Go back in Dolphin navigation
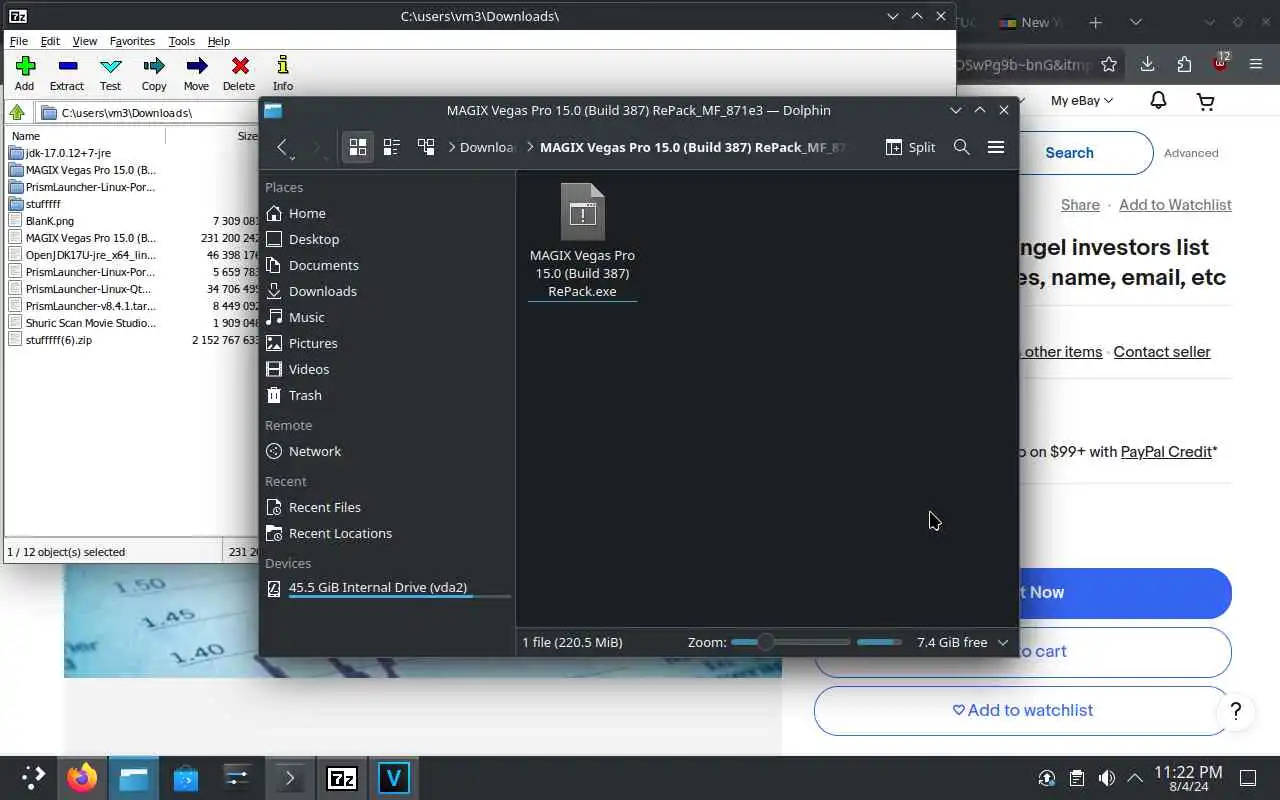 283,147
